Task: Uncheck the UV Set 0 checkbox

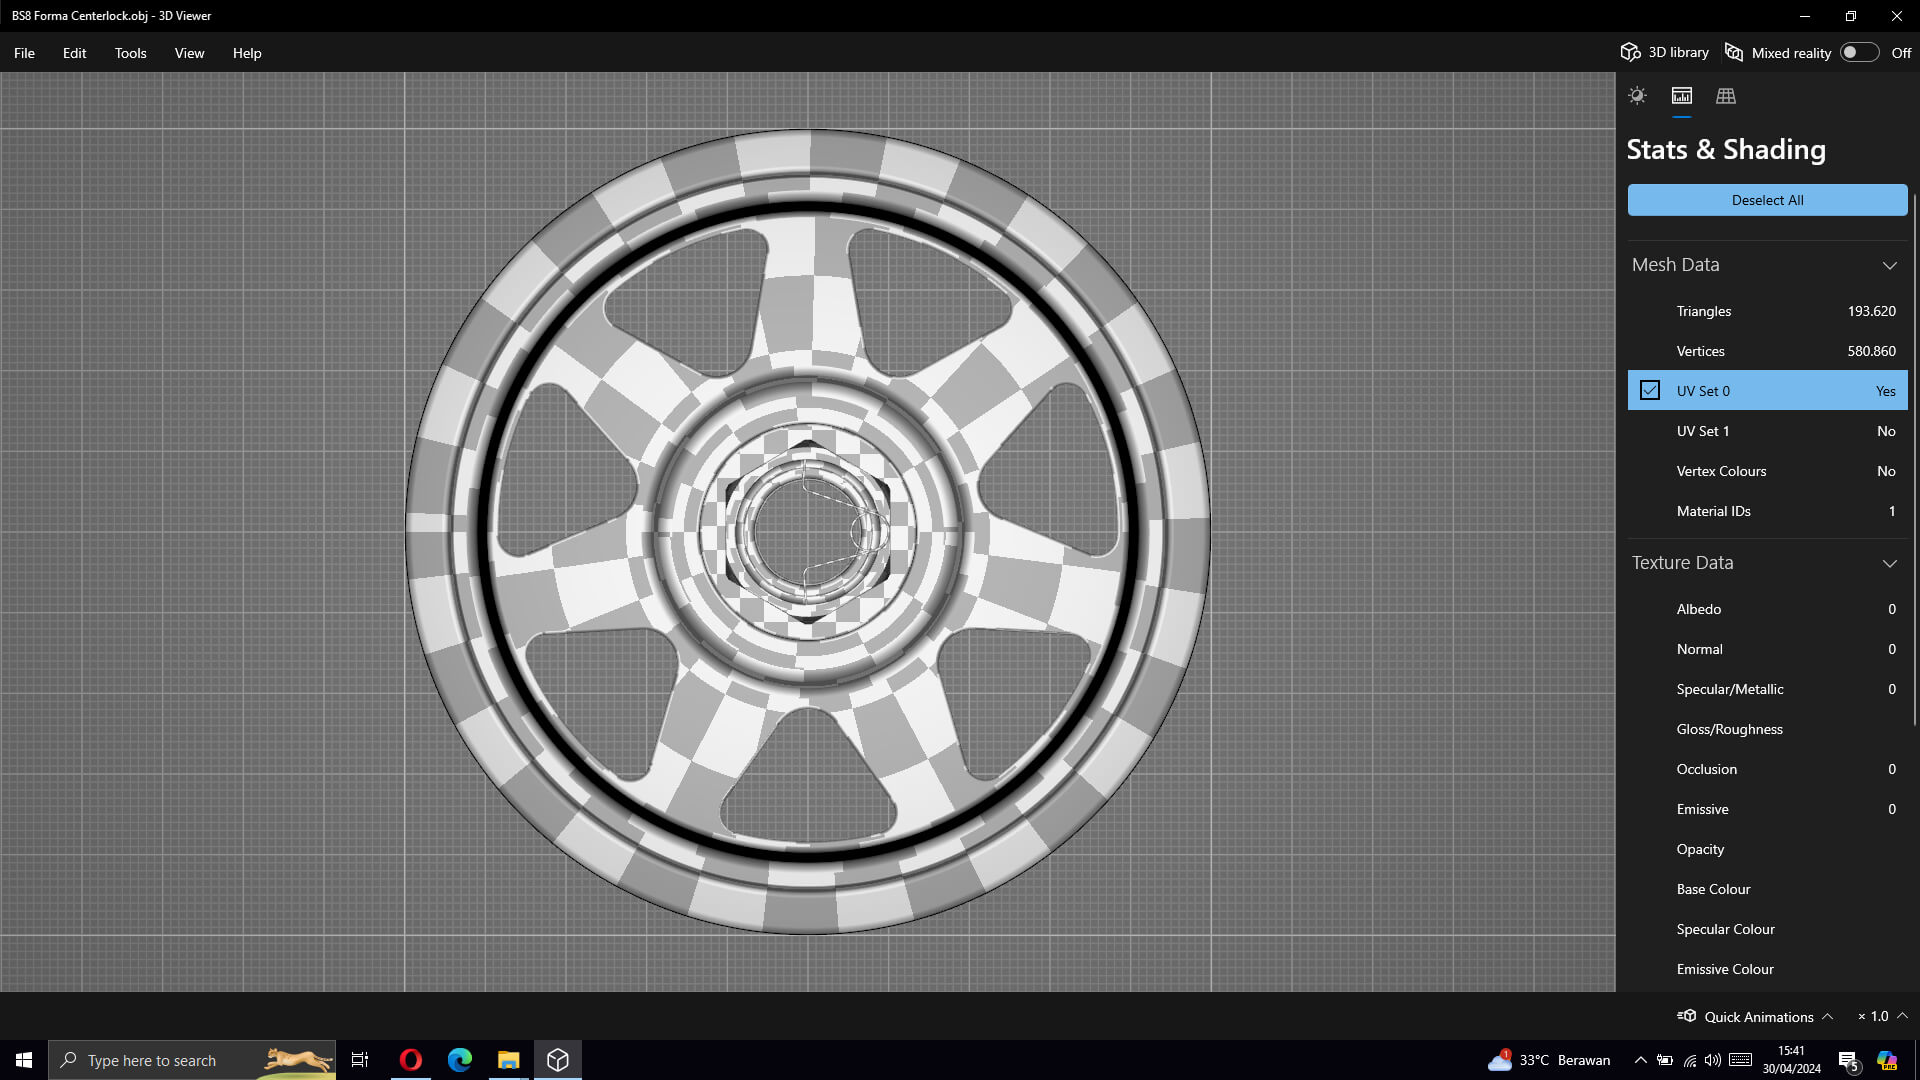Action: (1650, 391)
